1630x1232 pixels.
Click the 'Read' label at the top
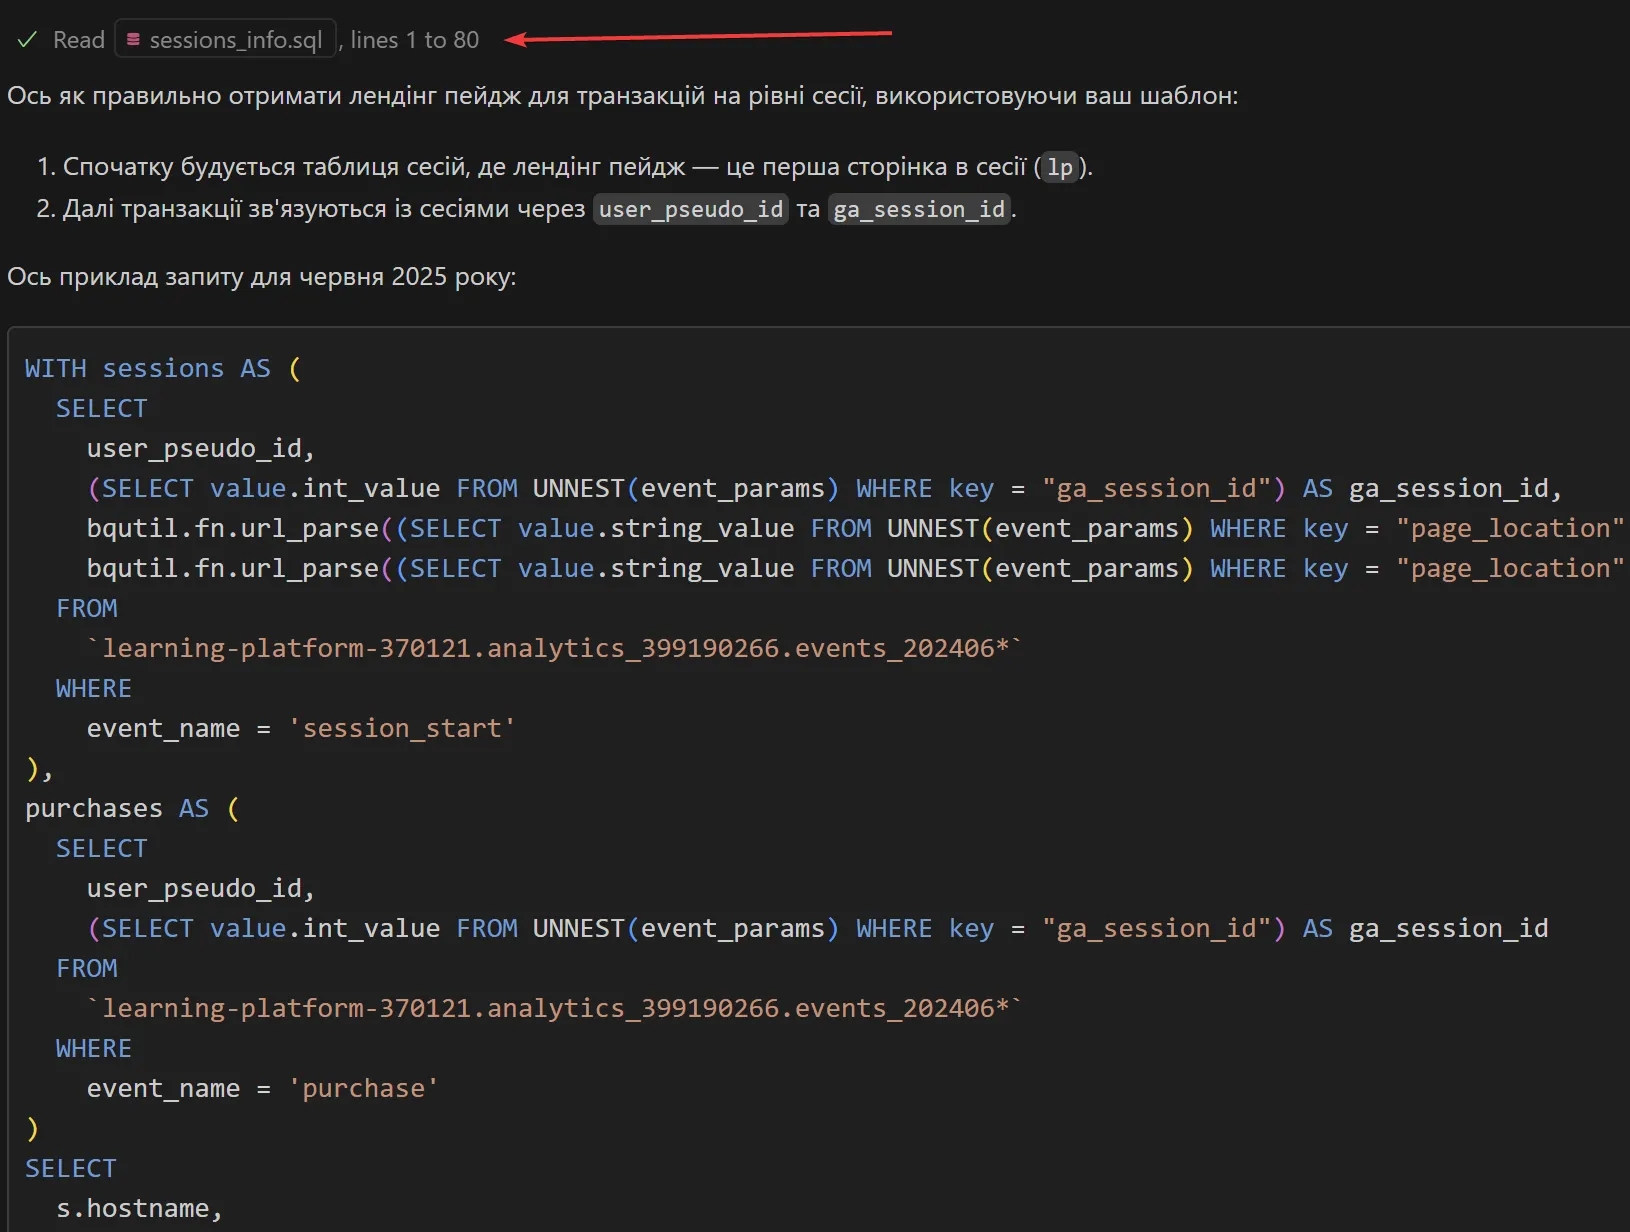(x=79, y=40)
